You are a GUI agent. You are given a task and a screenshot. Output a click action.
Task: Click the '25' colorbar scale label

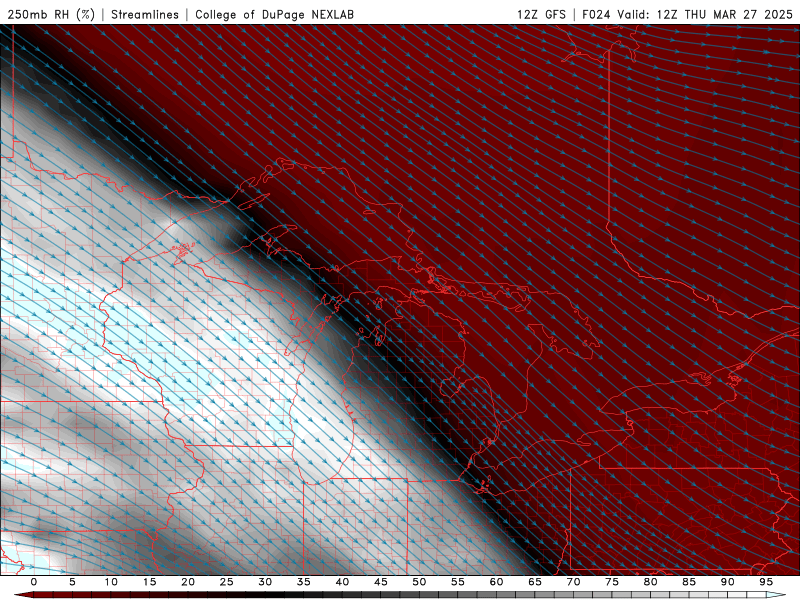[x=227, y=582]
